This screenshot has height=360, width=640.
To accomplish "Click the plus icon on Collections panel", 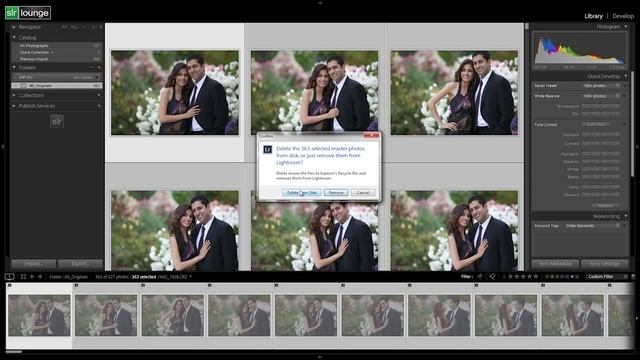I will pyautogui.click(x=99, y=95).
